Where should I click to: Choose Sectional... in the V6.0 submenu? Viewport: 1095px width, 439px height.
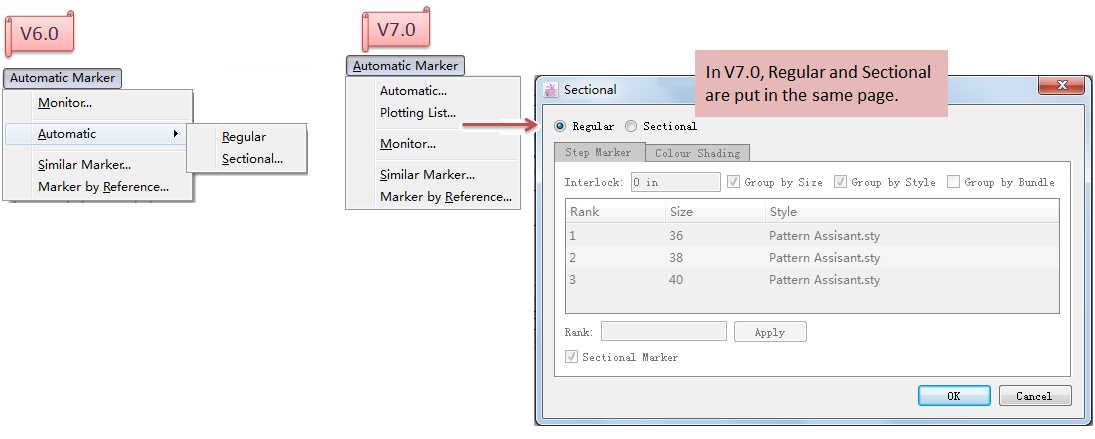252,158
